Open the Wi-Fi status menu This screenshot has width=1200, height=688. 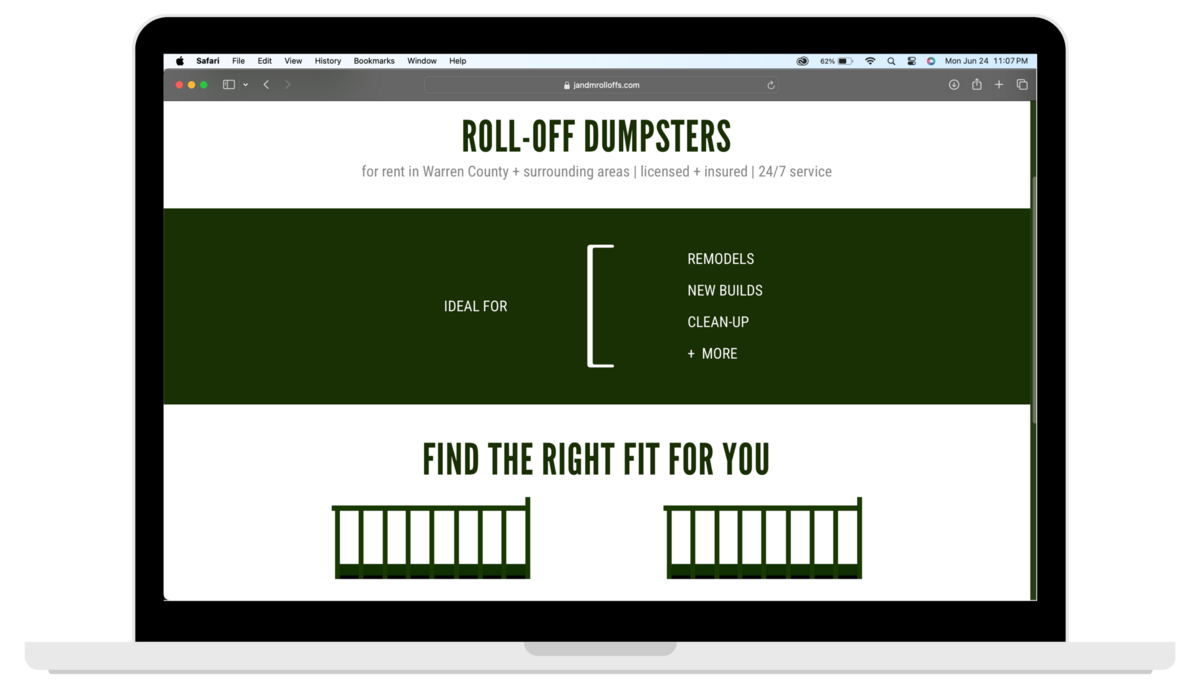(870, 61)
